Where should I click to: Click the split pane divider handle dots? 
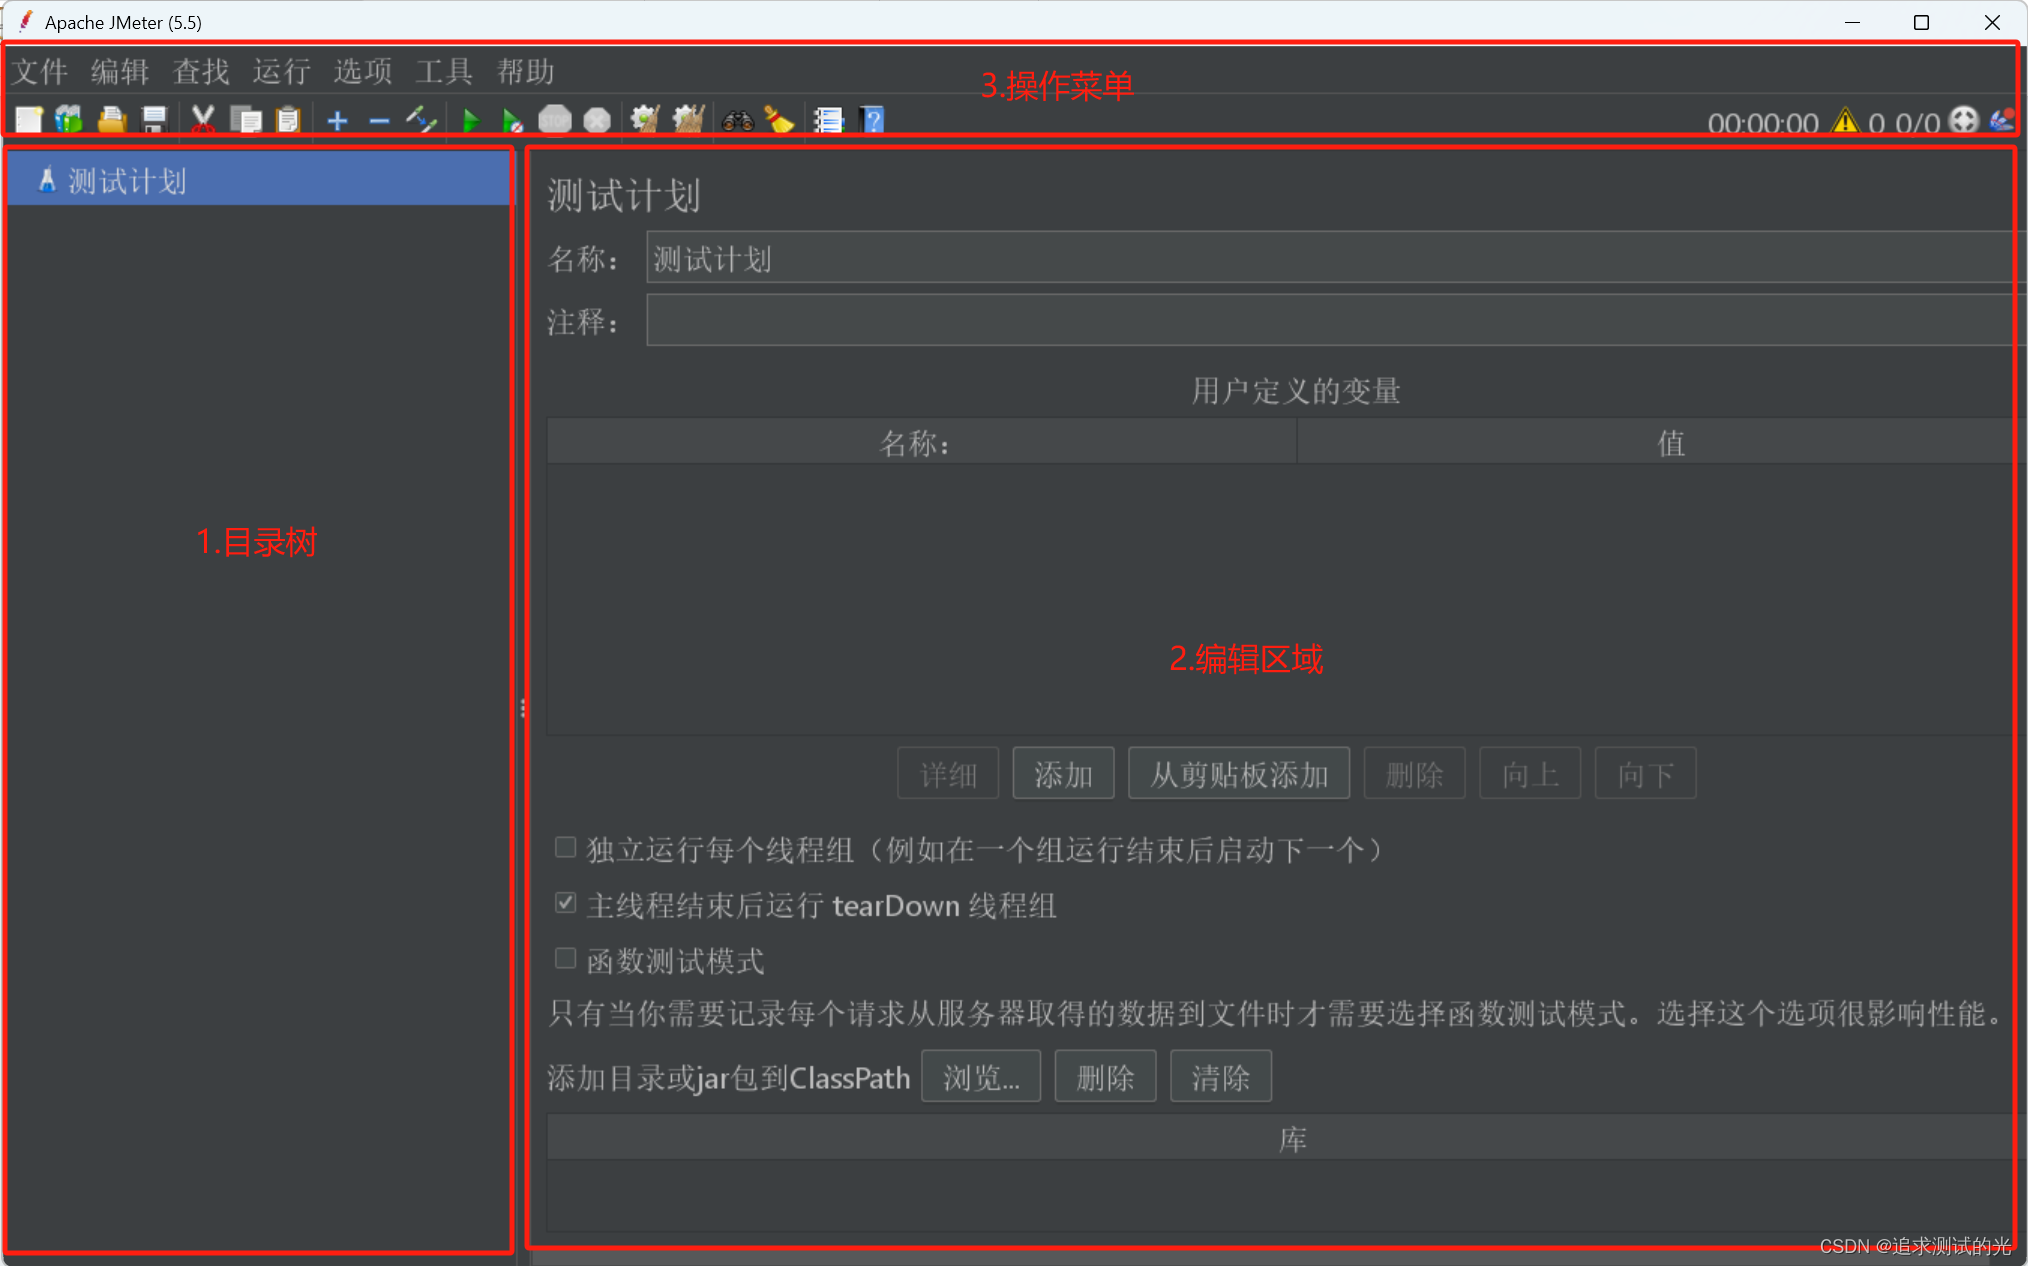[523, 708]
